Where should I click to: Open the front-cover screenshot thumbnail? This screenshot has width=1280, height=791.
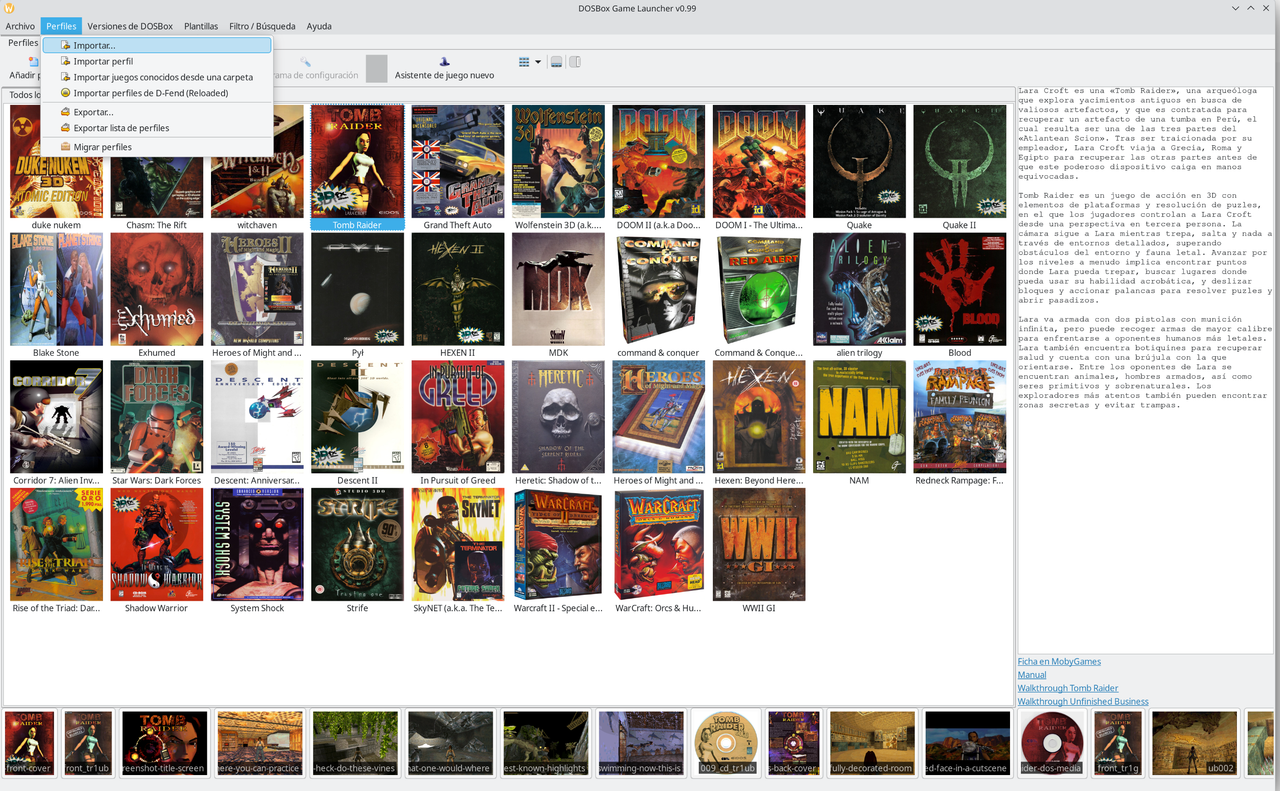click(x=30, y=743)
